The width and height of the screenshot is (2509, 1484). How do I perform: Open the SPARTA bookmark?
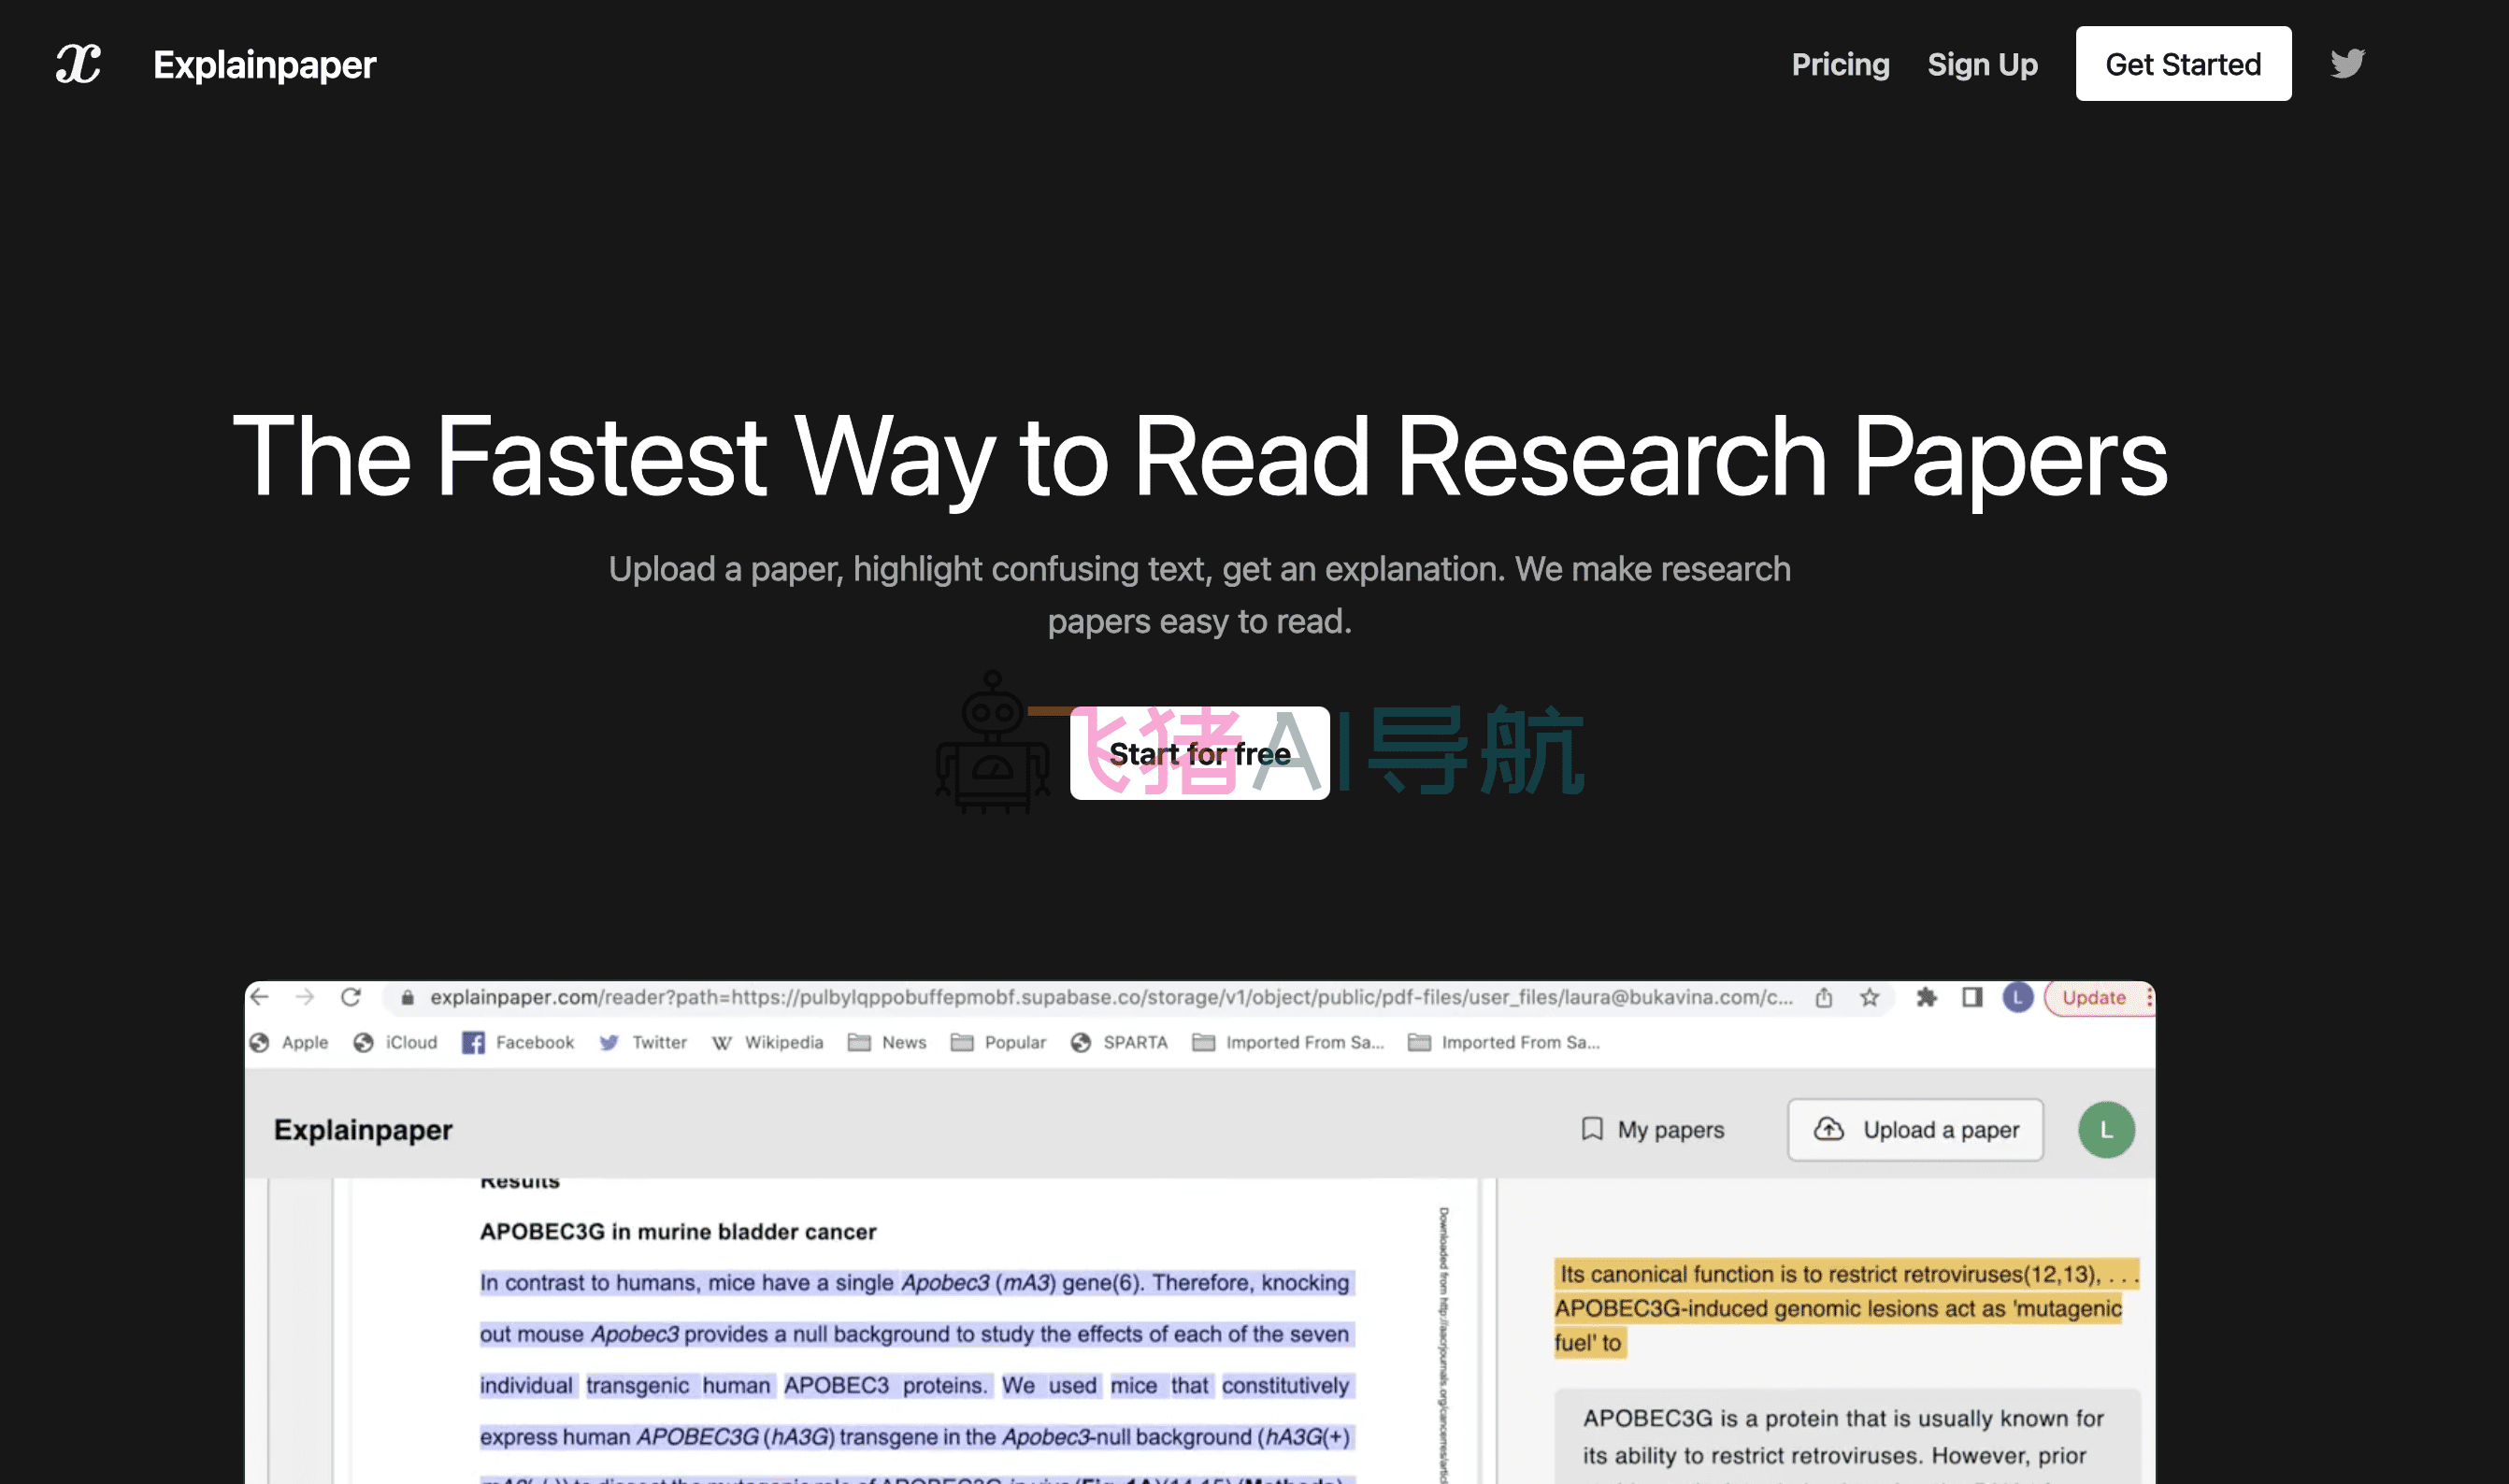point(1119,1042)
